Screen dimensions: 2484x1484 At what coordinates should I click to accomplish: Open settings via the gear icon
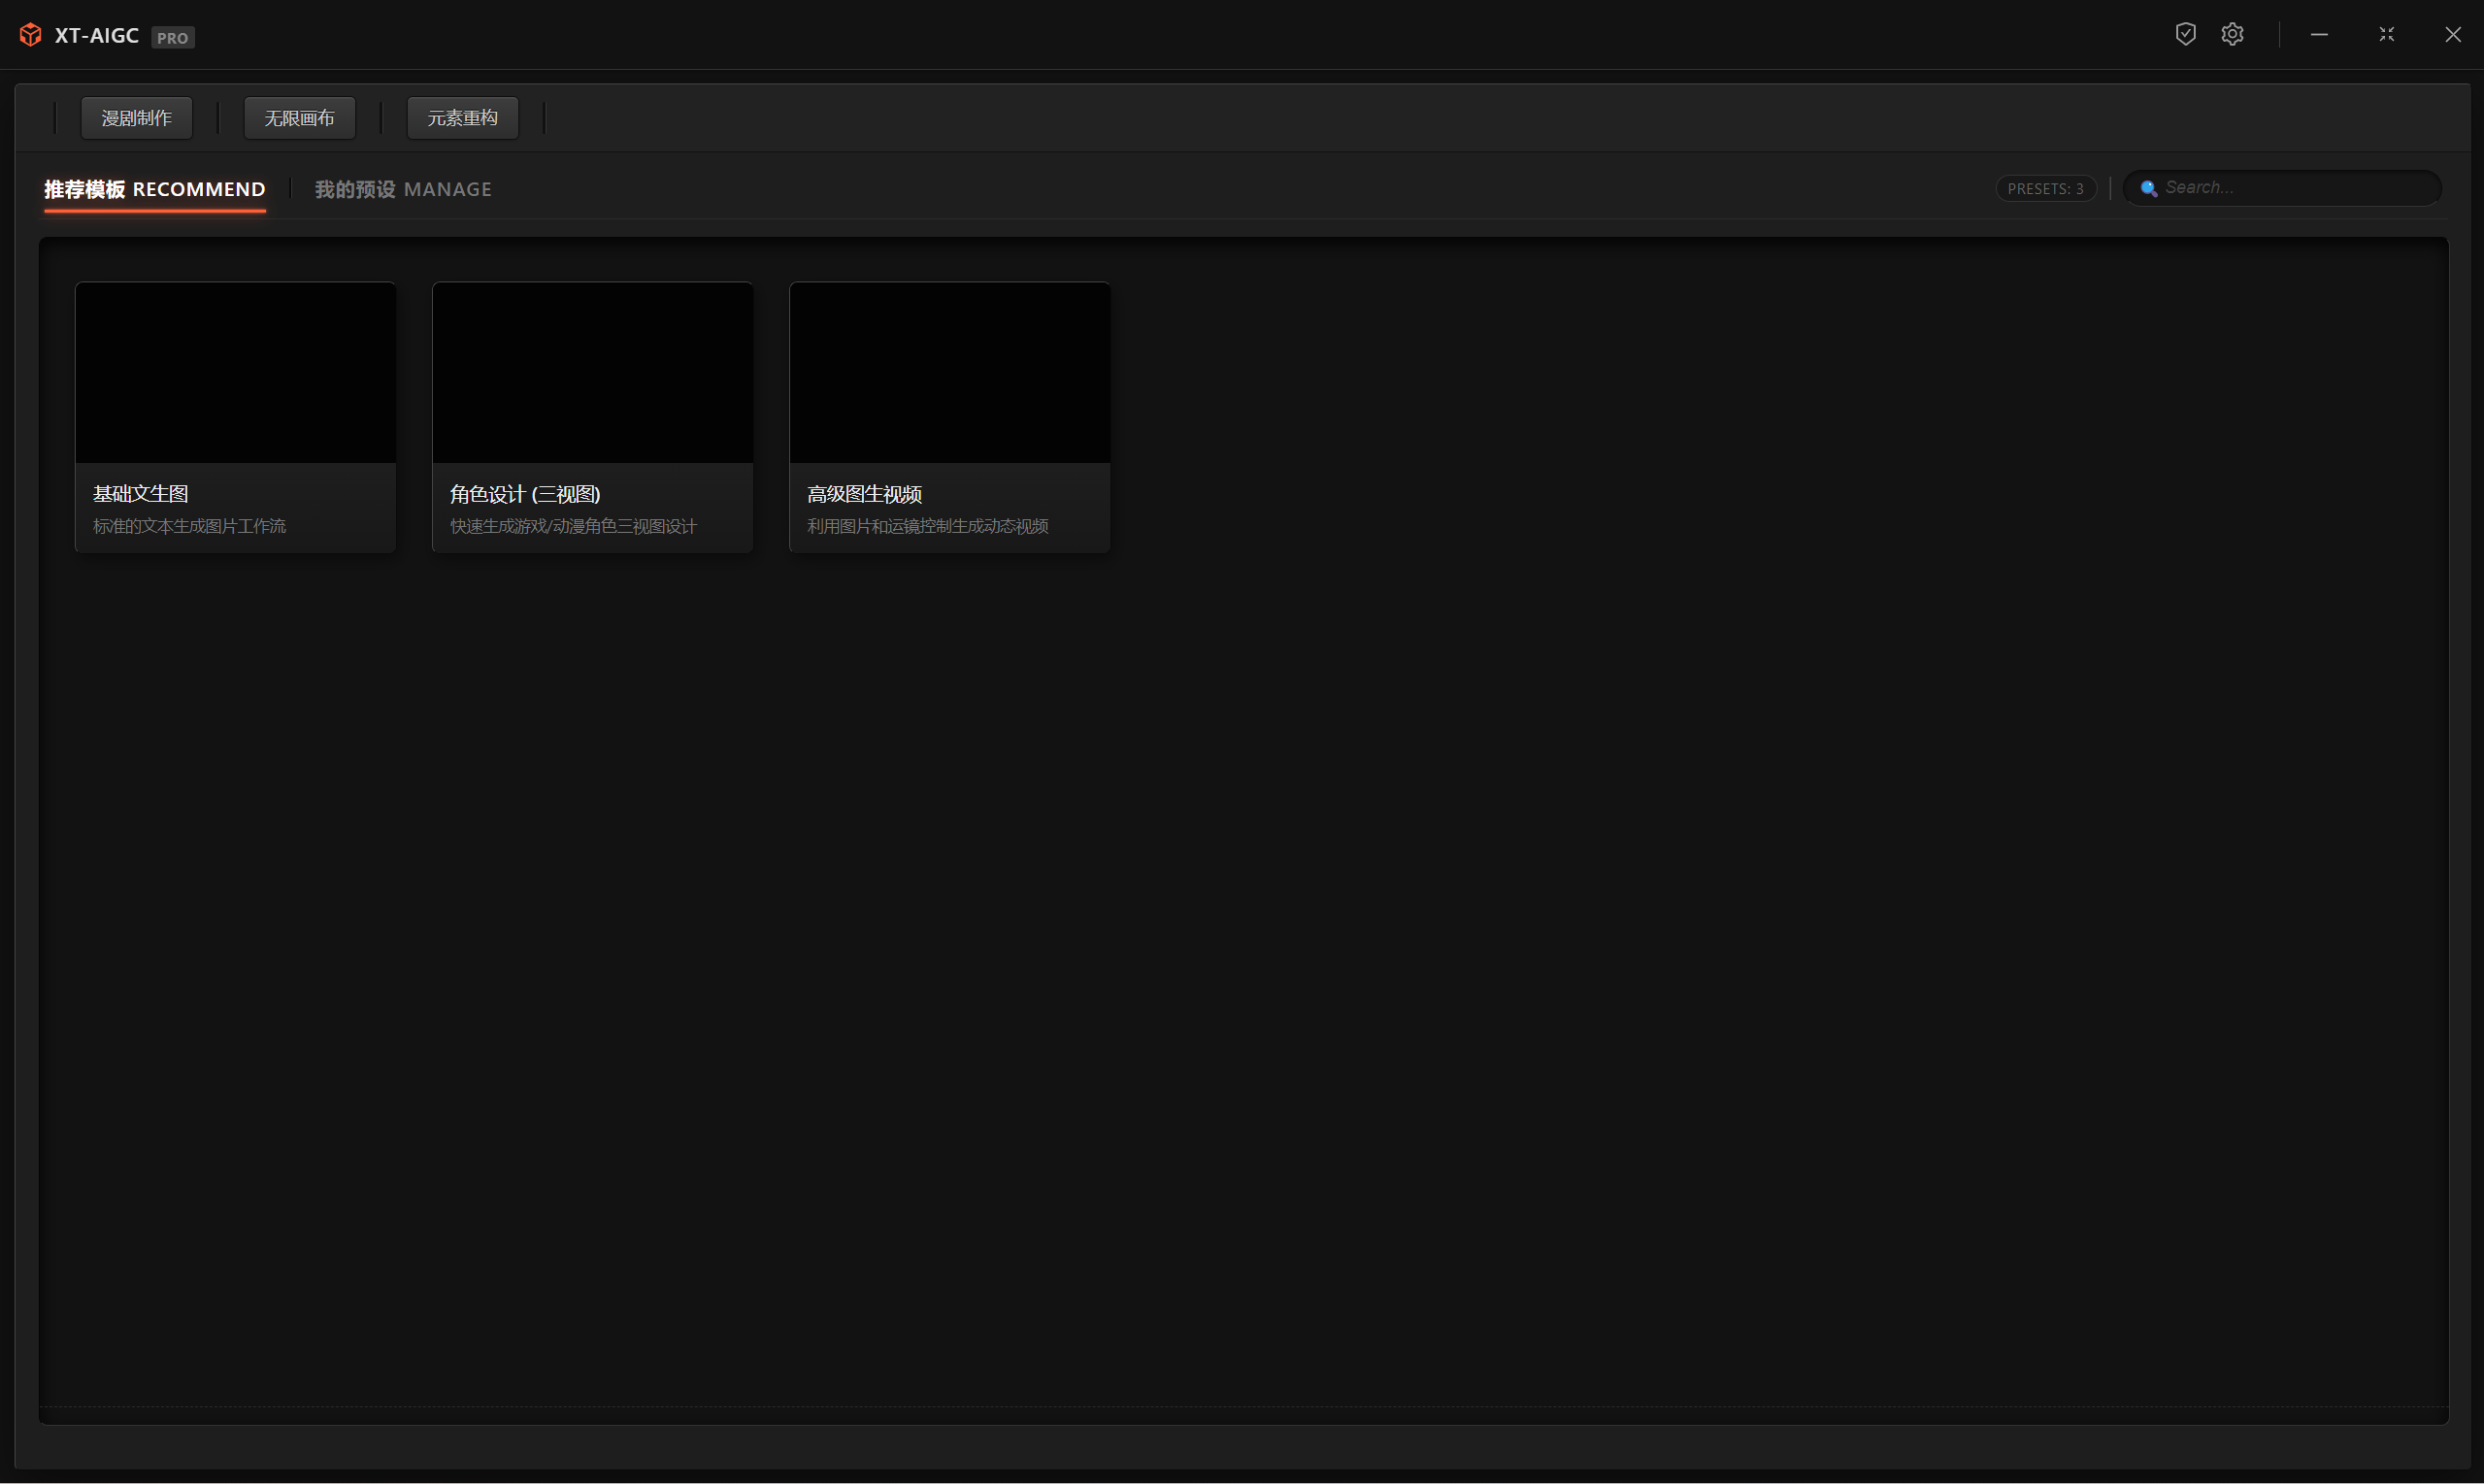point(2232,34)
